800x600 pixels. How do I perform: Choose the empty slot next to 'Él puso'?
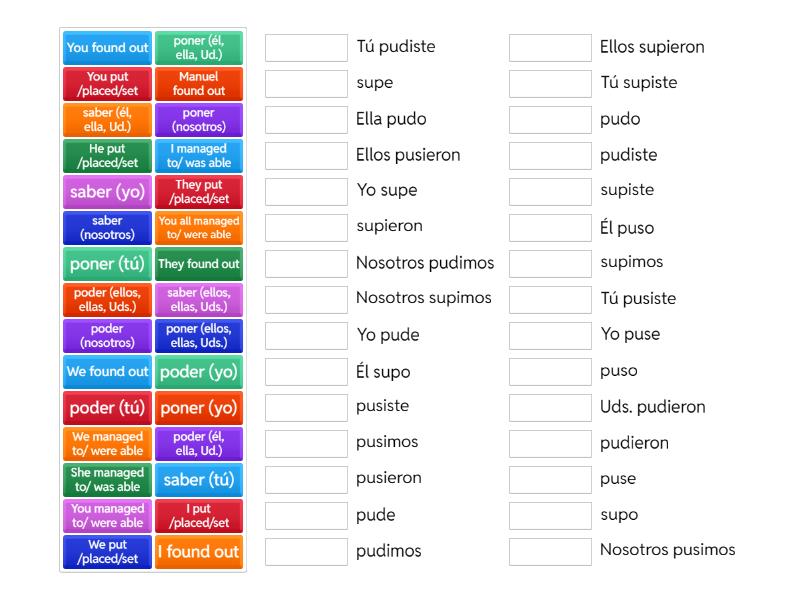(550, 228)
